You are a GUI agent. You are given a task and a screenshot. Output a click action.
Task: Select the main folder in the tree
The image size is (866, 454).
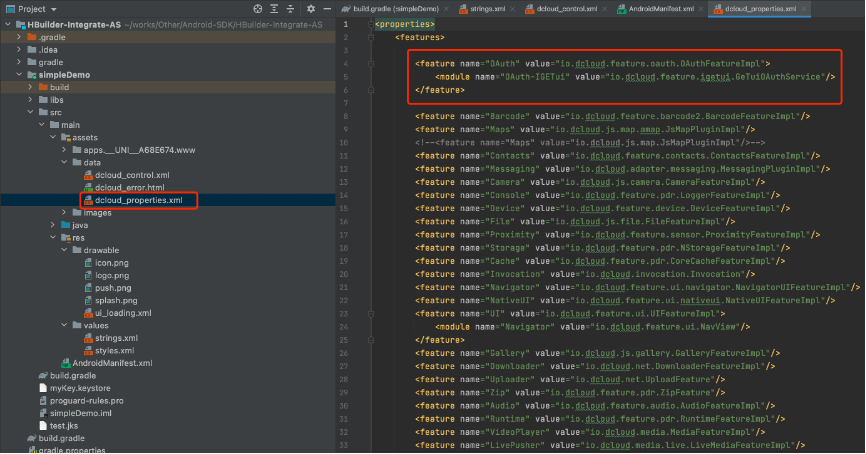click(x=70, y=125)
